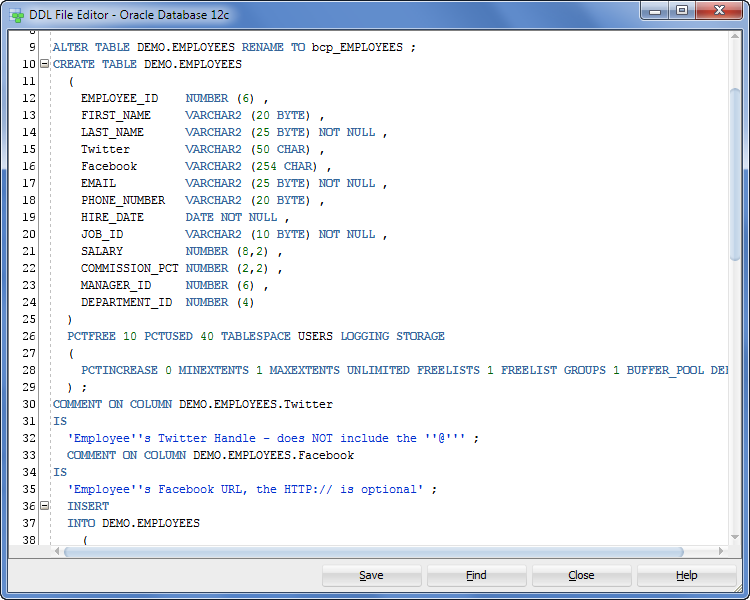Click DEMO.EMPLOYEES.Facebook on line 33
Image resolution: width=750 pixels, height=600 pixels.
(x=274, y=455)
